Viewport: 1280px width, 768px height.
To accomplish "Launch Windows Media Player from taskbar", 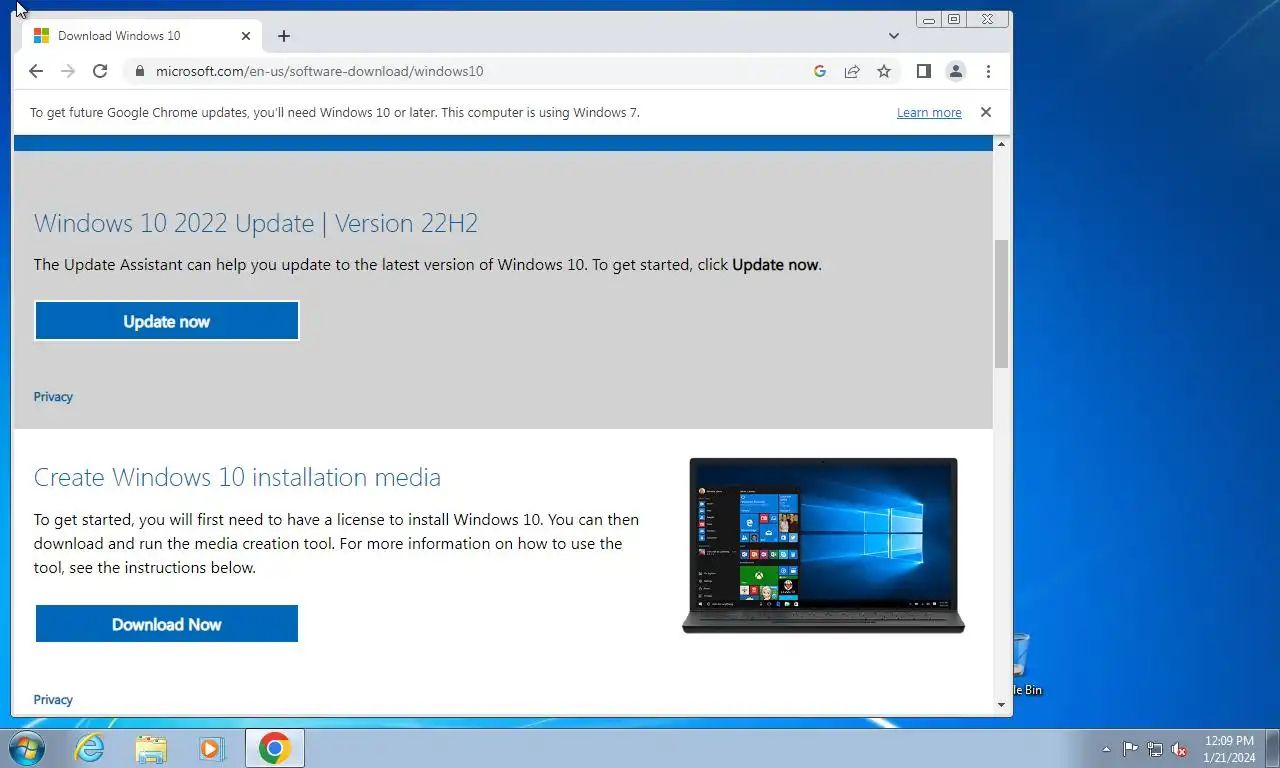I will 212,748.
